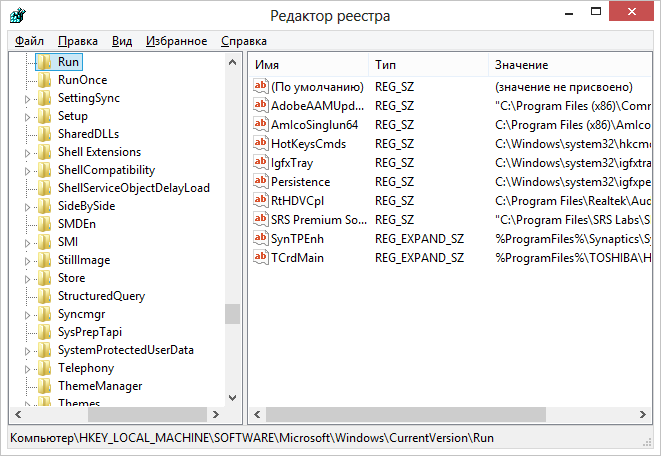Click the string icon next to IgfxTray
Image resolution: width=661 pixels, height=456 pixels.
pyautogui.click(x=261, y=162)
